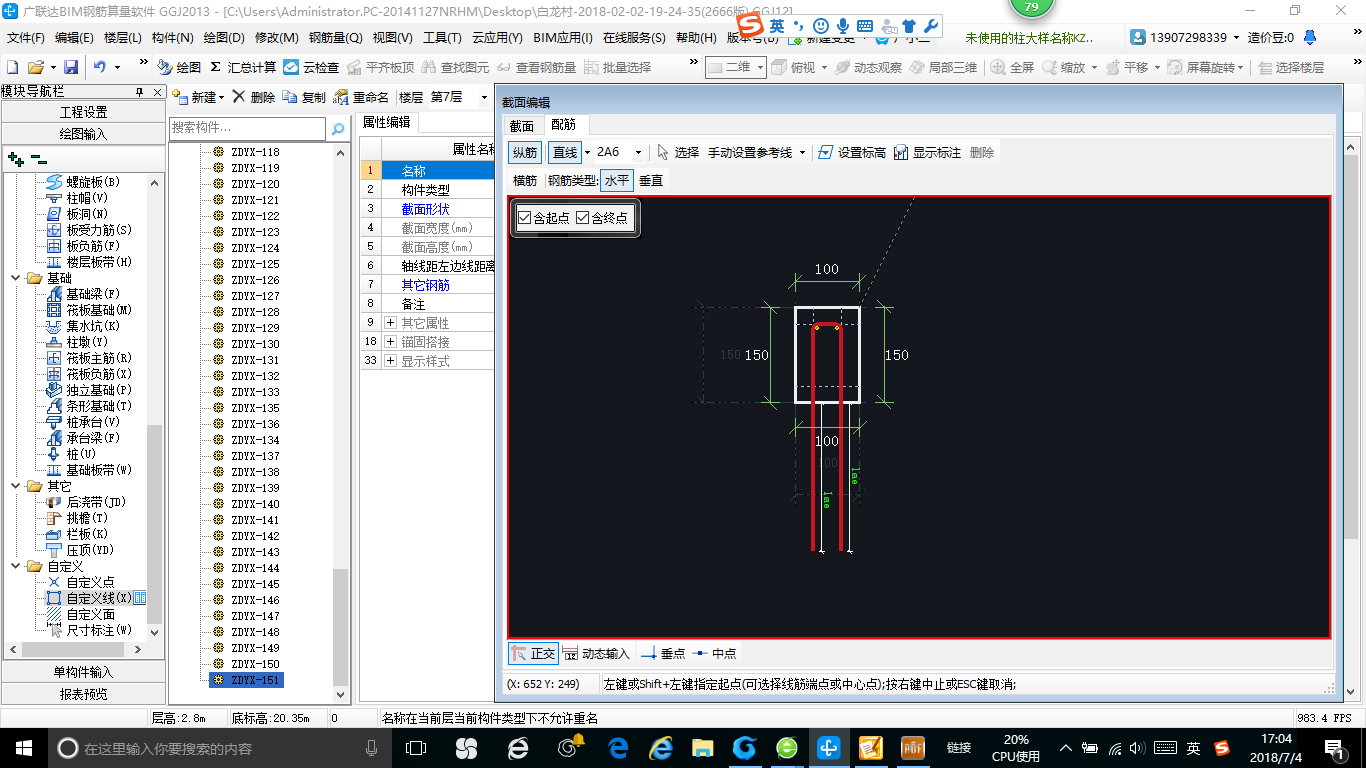
Task: Click the 绘图输入 panel button
Action: coord(83,134)
